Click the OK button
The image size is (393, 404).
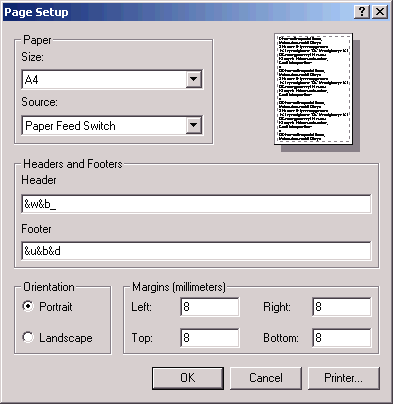point(188,378)
